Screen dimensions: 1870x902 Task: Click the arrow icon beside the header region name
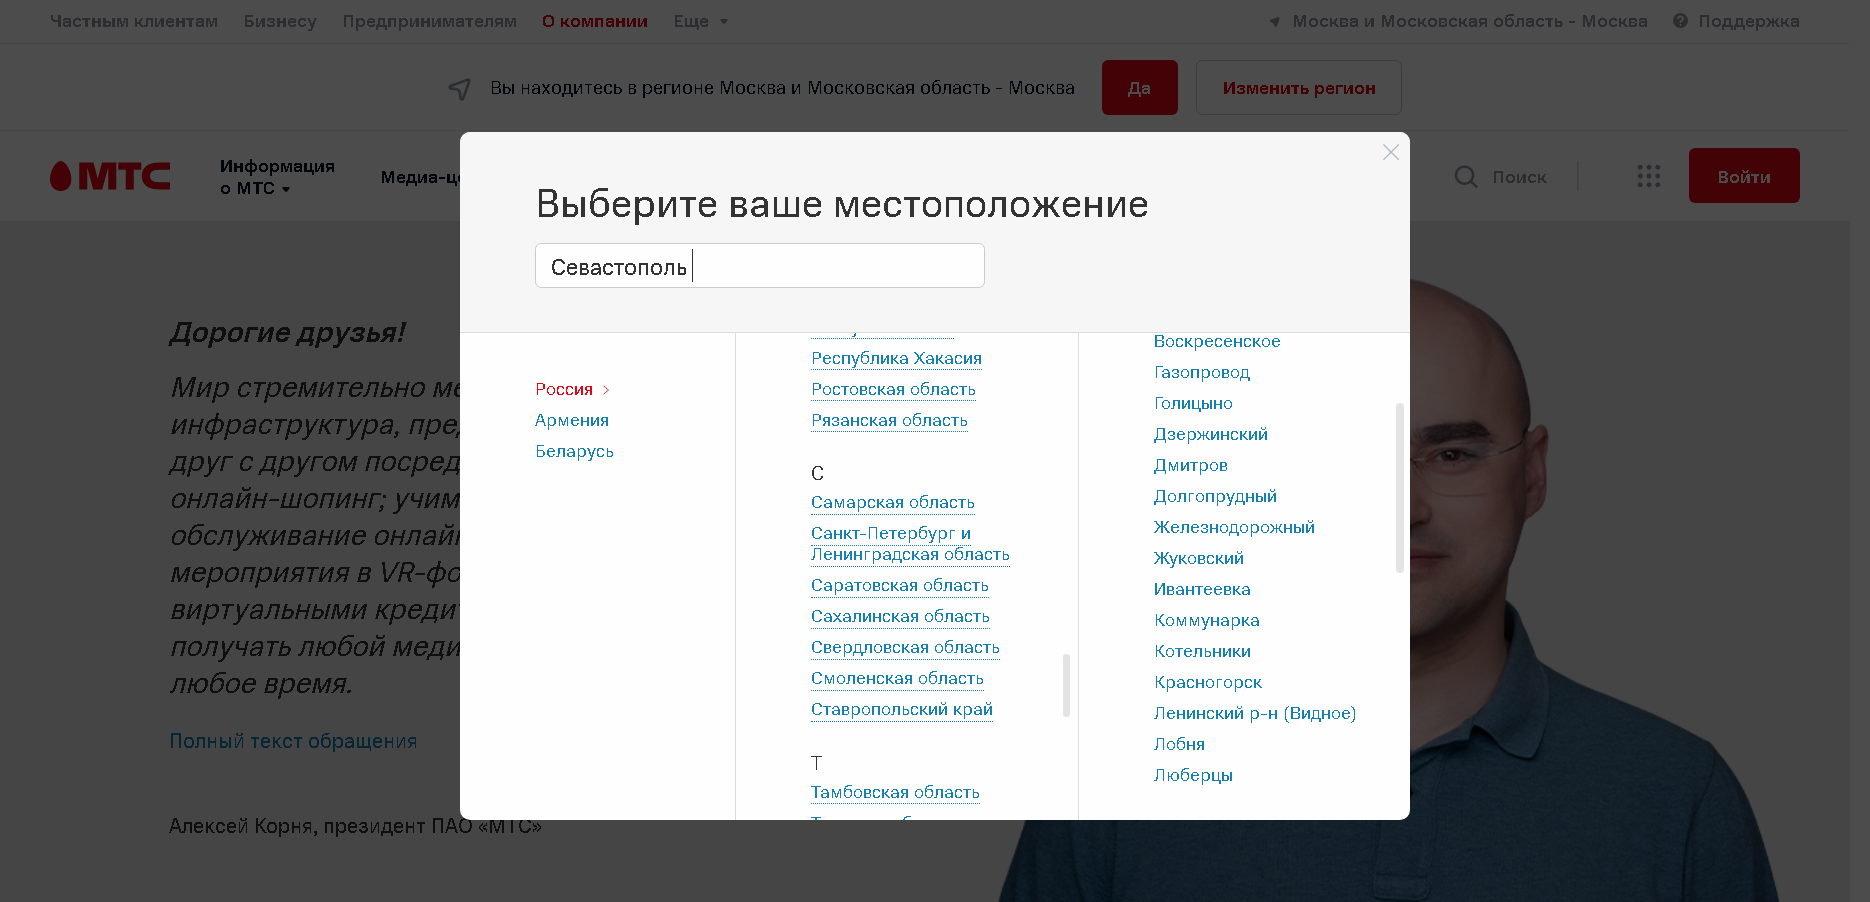click(1274, 22)
